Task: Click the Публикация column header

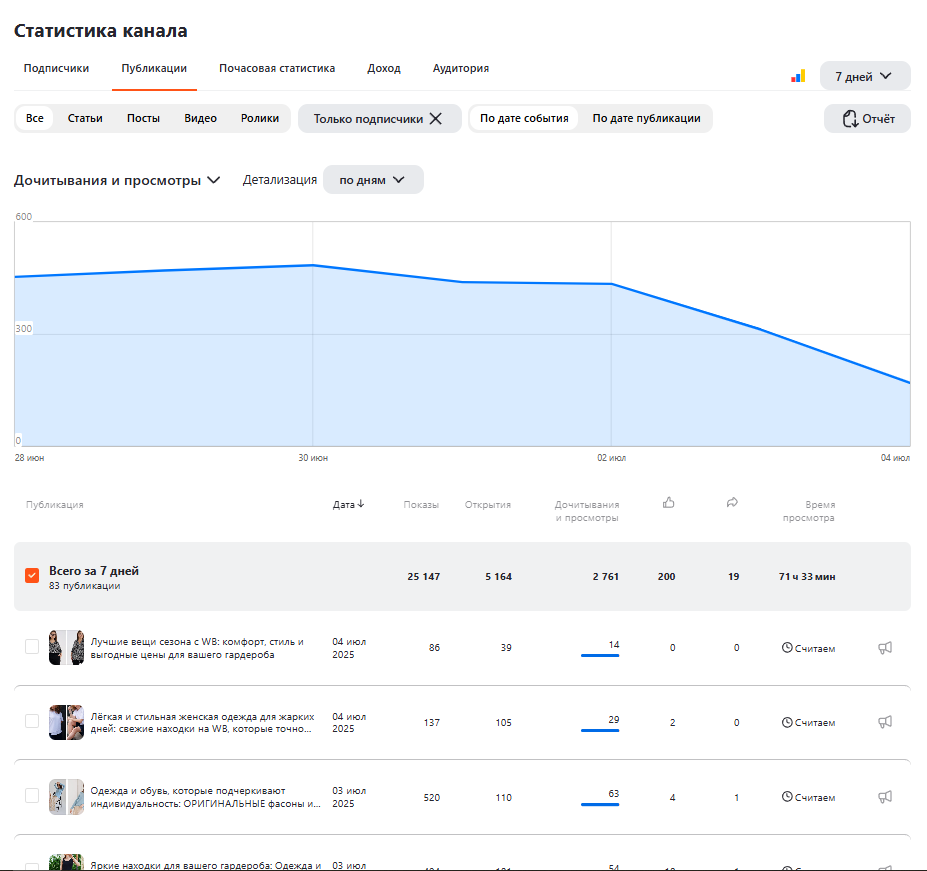Action: pos(54,504)
